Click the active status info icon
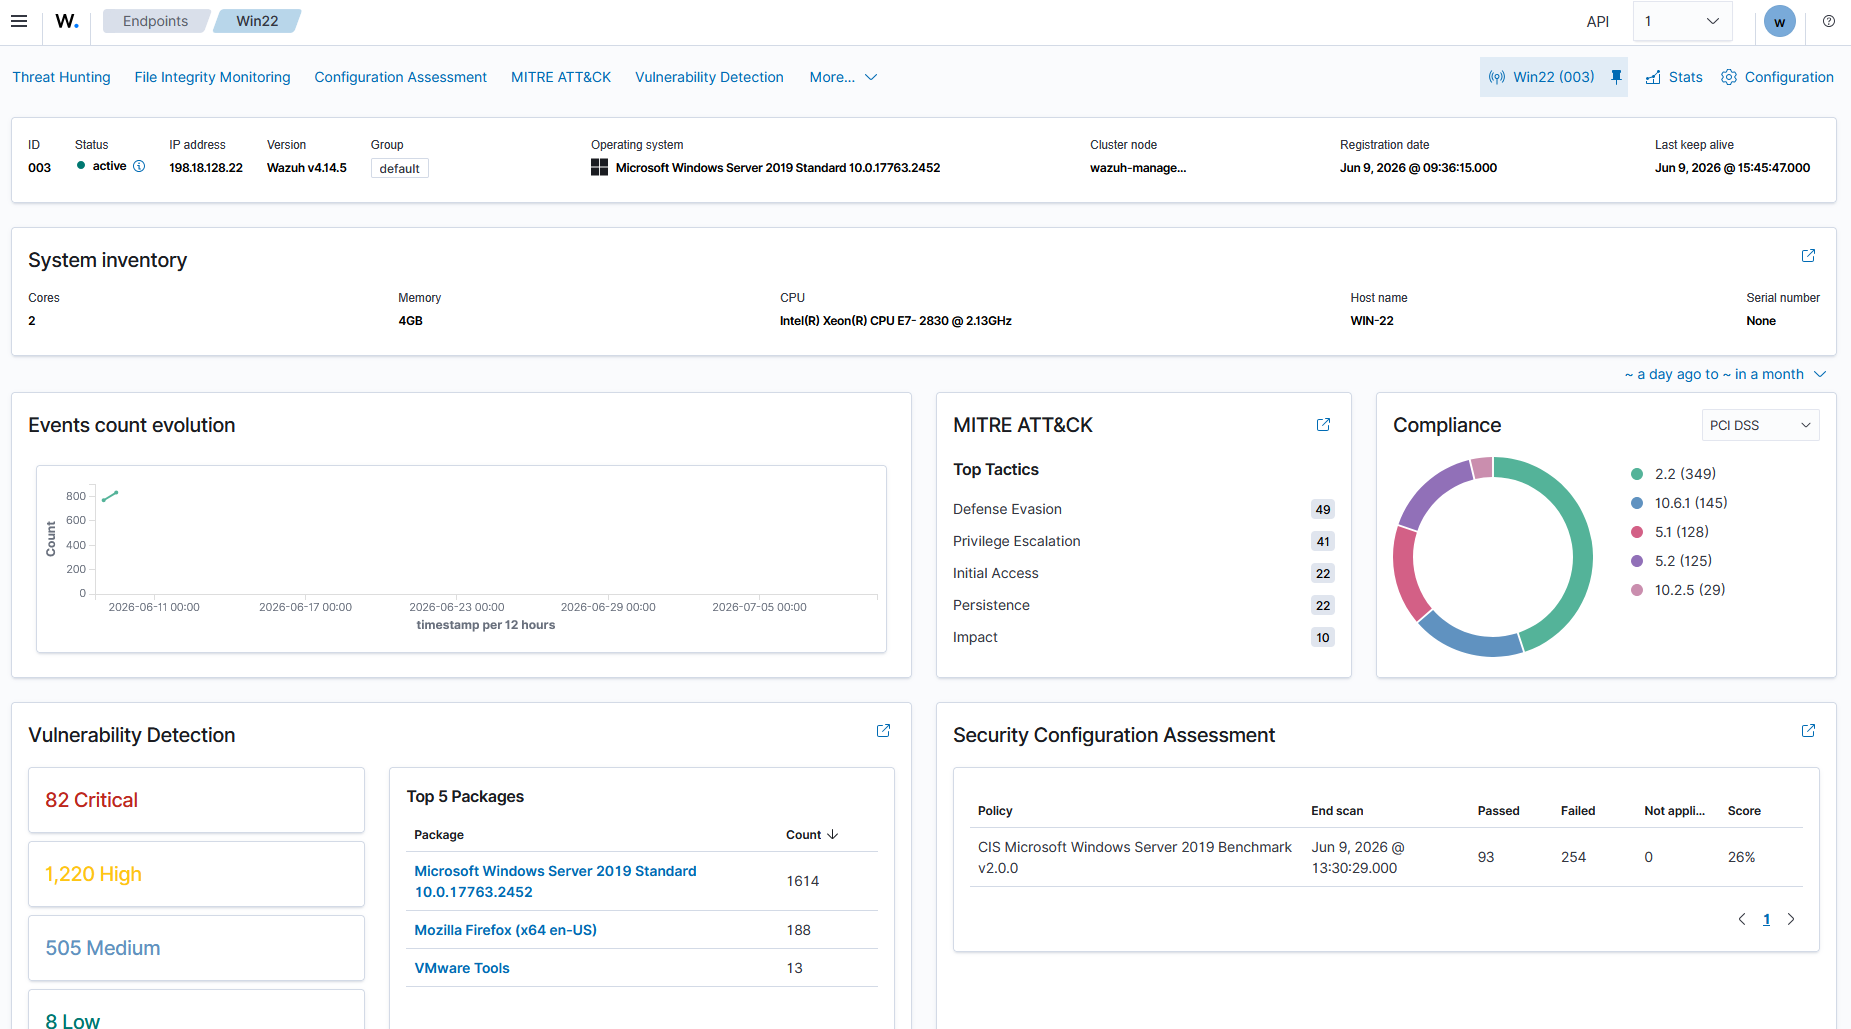Image resolution: width=1851 pixels, height=1029 pixels. tap(139, 166)
